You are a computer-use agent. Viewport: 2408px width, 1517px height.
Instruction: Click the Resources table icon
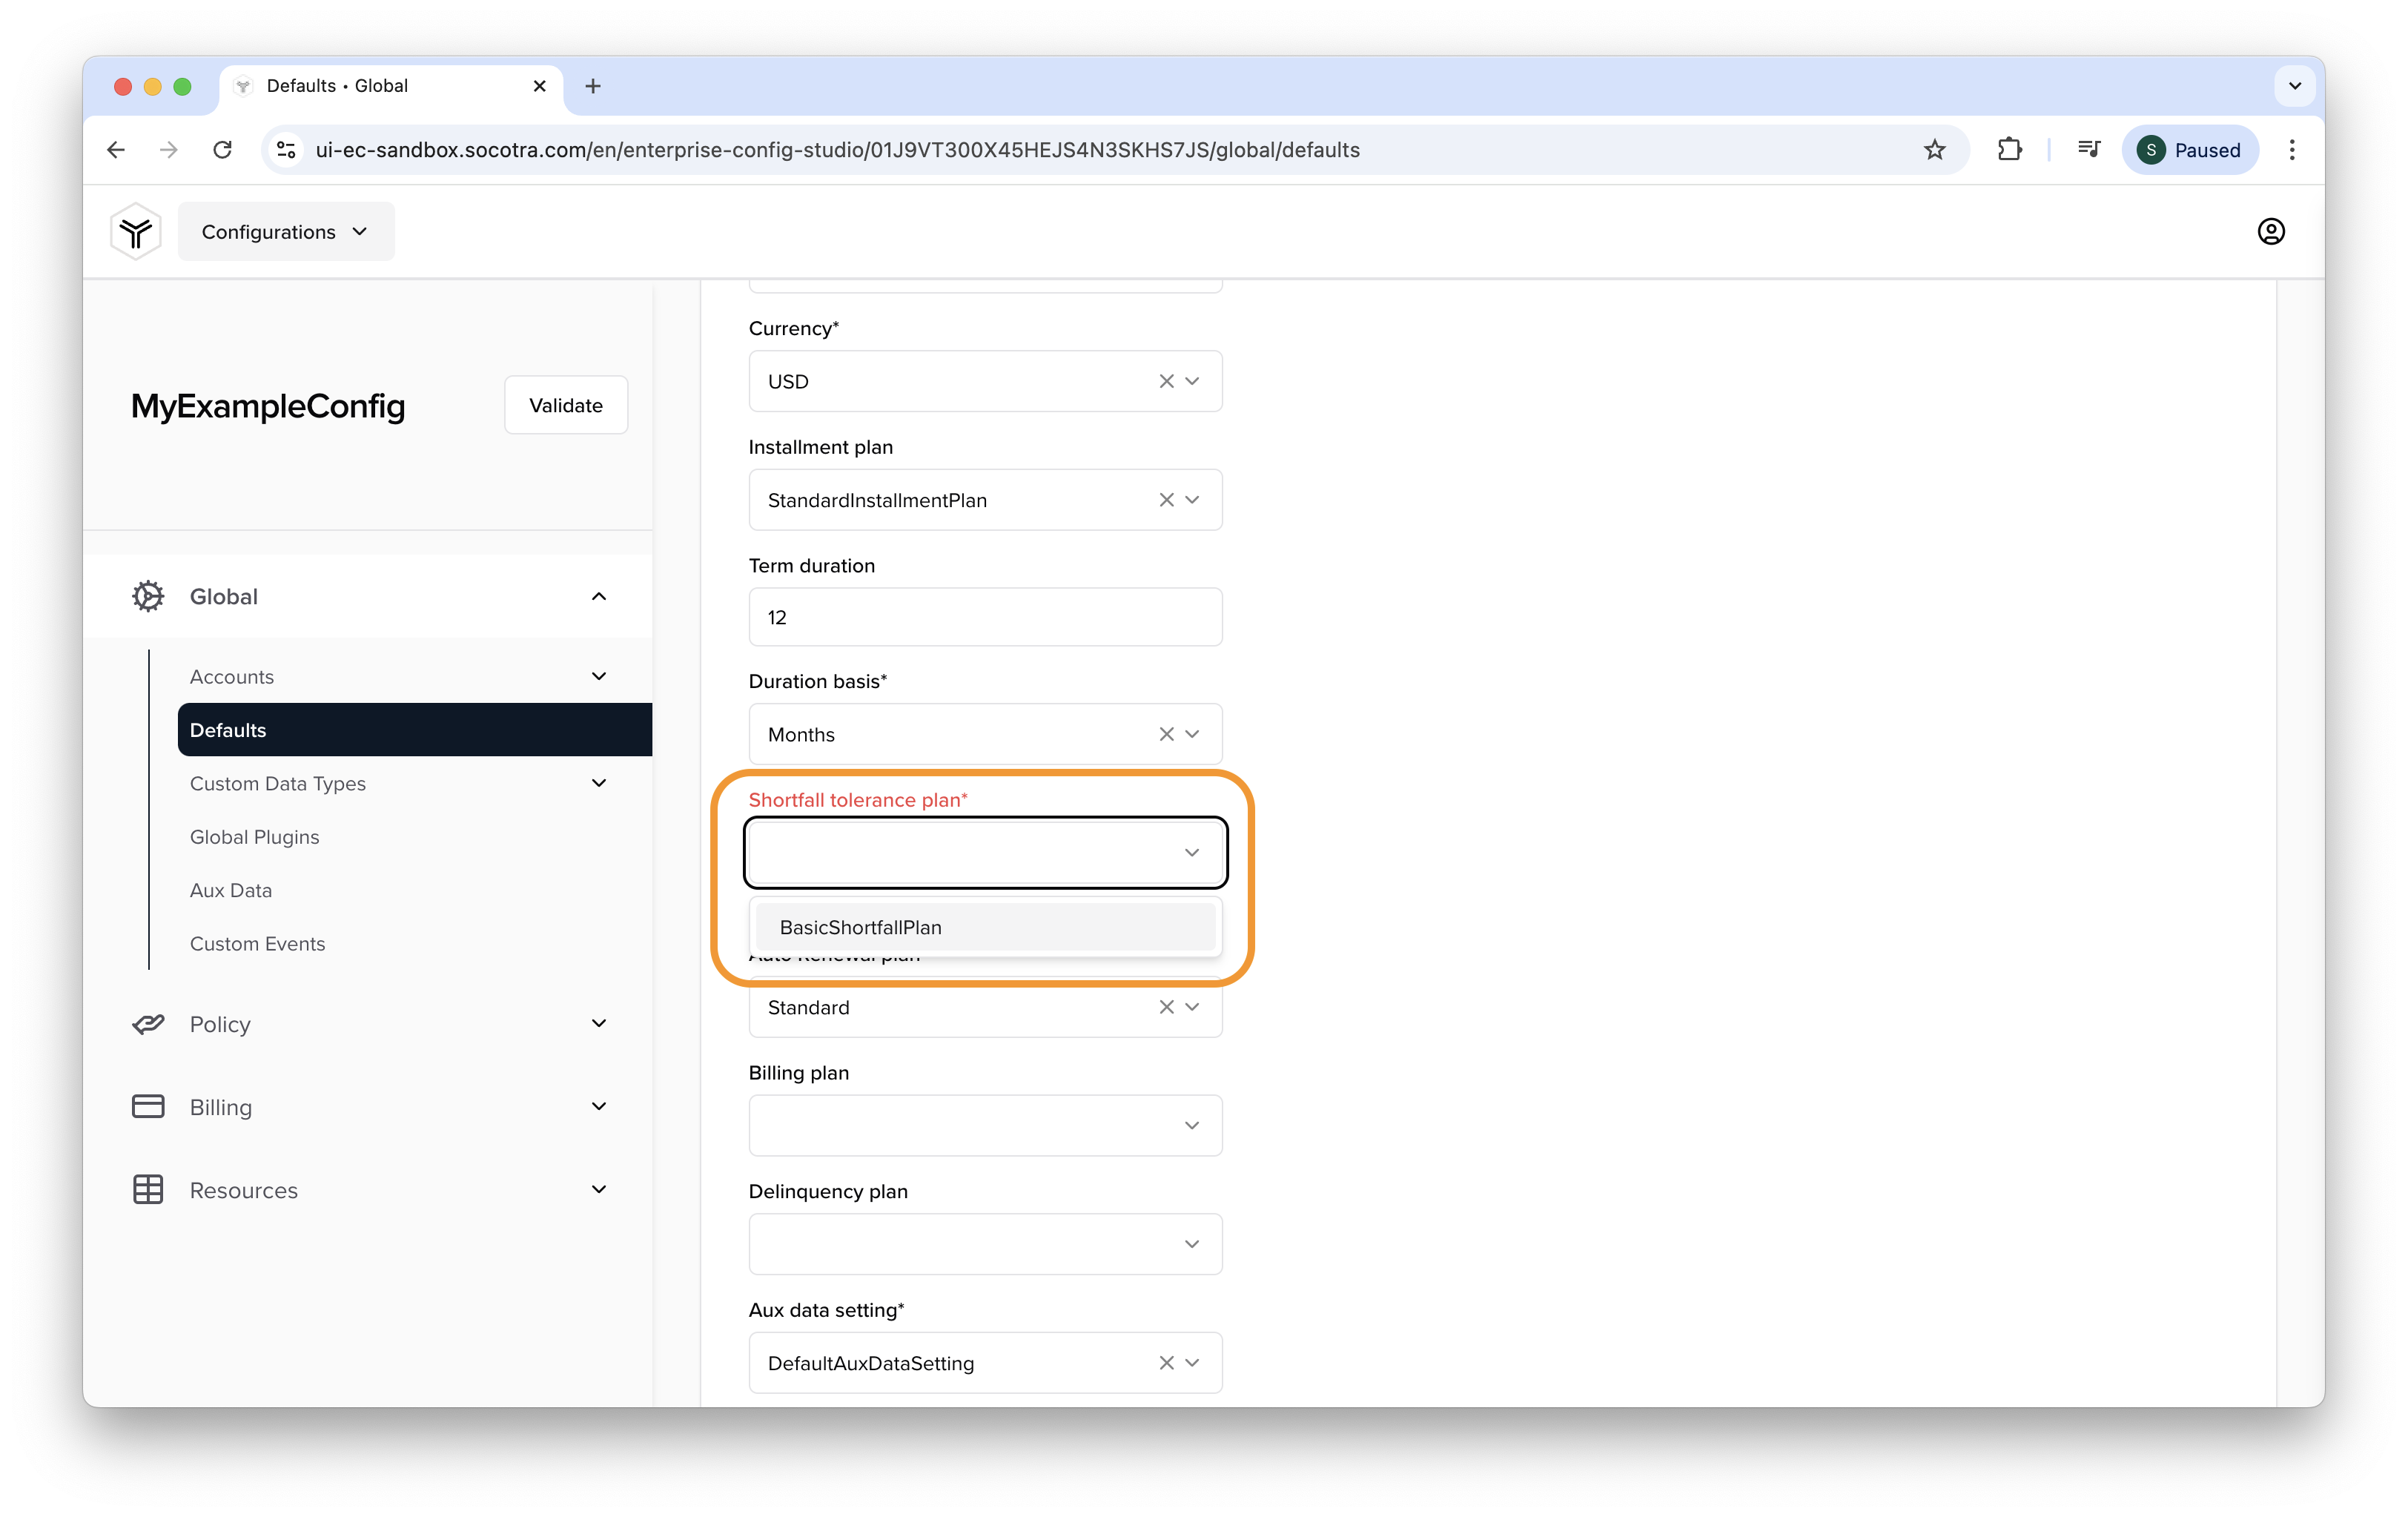point(148,1189)
